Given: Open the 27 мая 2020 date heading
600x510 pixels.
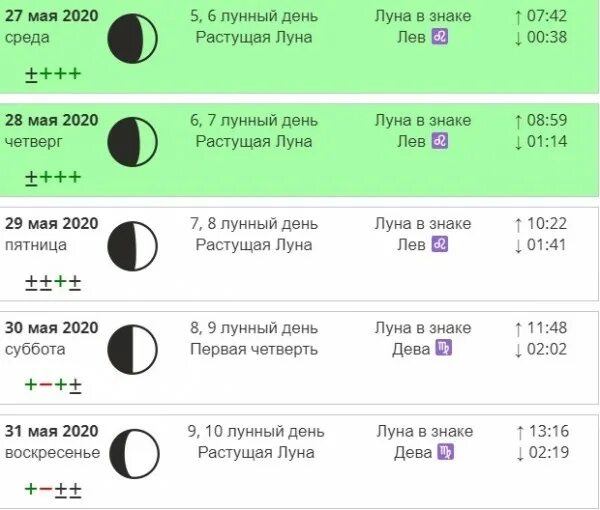Looking at the screenshot, I should pos(52,16).
